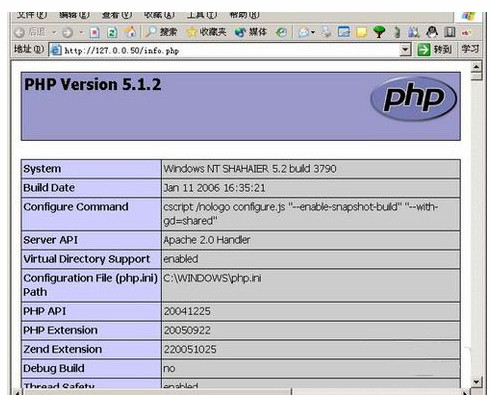490x395 pixels.
Task: Click the Stop page loading icon
Action: click(x=95, y=32)
